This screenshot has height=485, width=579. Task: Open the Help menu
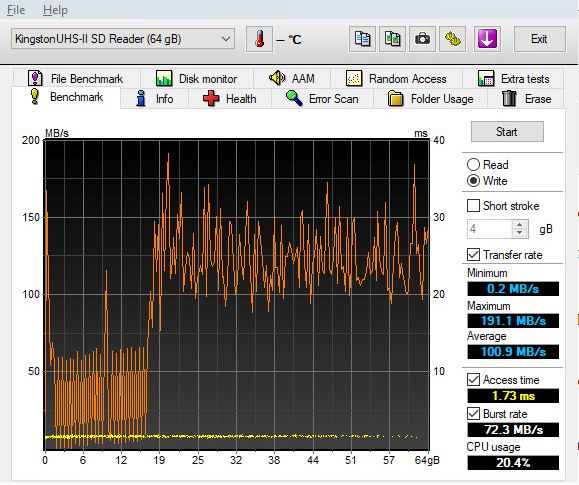[55, 10]
